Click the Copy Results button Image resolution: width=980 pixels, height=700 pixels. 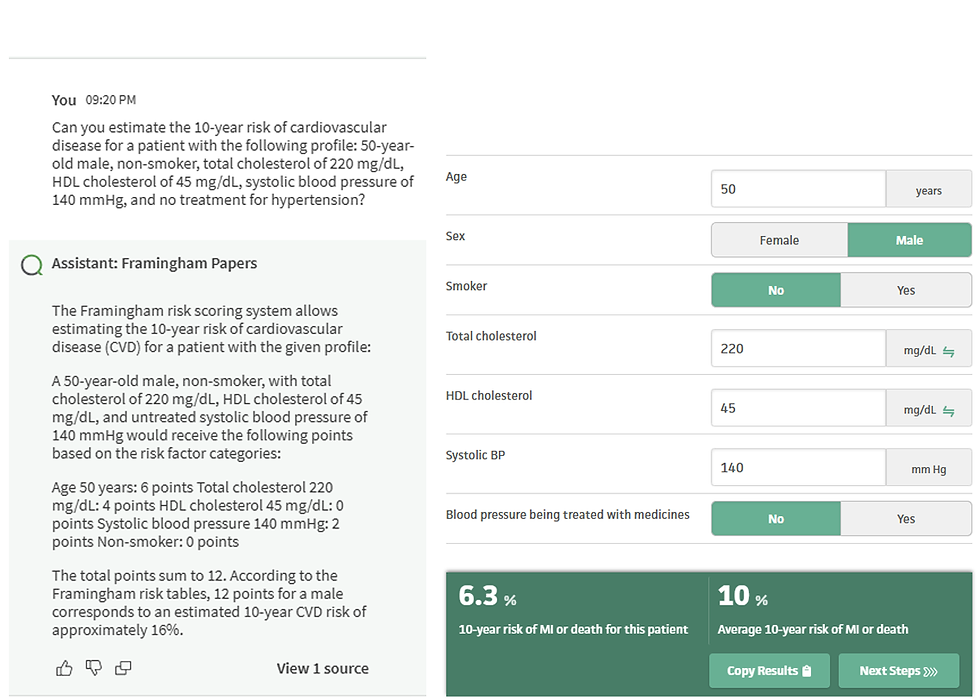(x=769, y=671)
